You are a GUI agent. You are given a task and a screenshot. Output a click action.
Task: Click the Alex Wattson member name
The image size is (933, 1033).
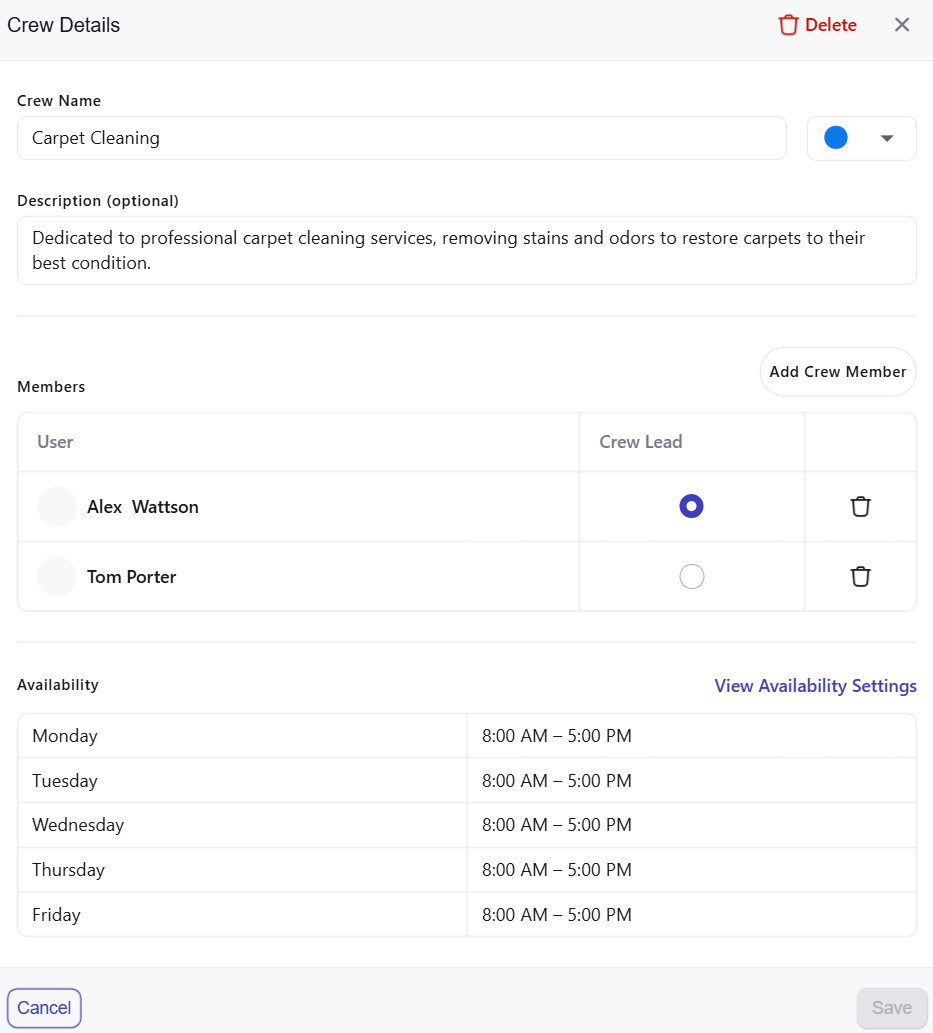click(143, 507)
